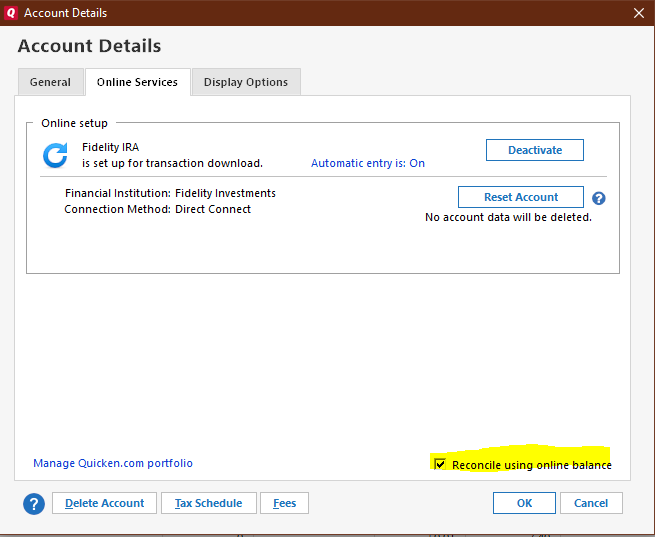The width and height of the screenshot is (655, 537).
Task: Click the large help icon at bottom left
Action: 34,504
